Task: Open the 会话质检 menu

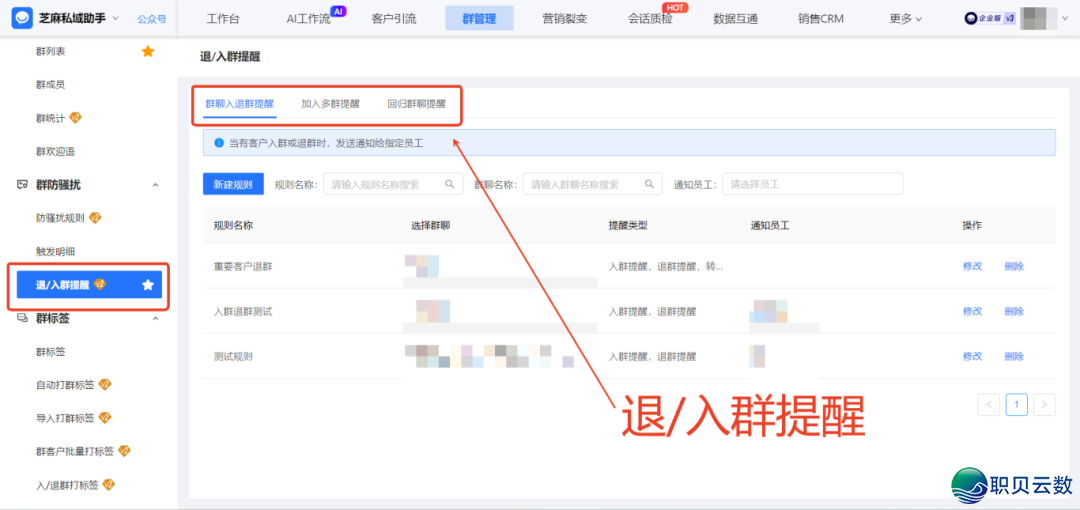Action: tap(650, 19)
